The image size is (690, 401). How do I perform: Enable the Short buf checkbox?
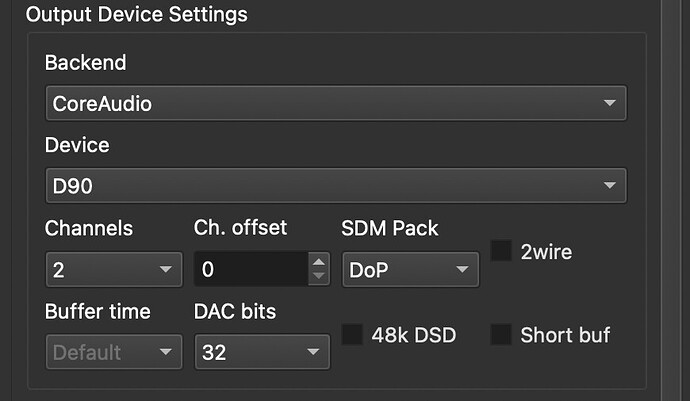(501, 335)
